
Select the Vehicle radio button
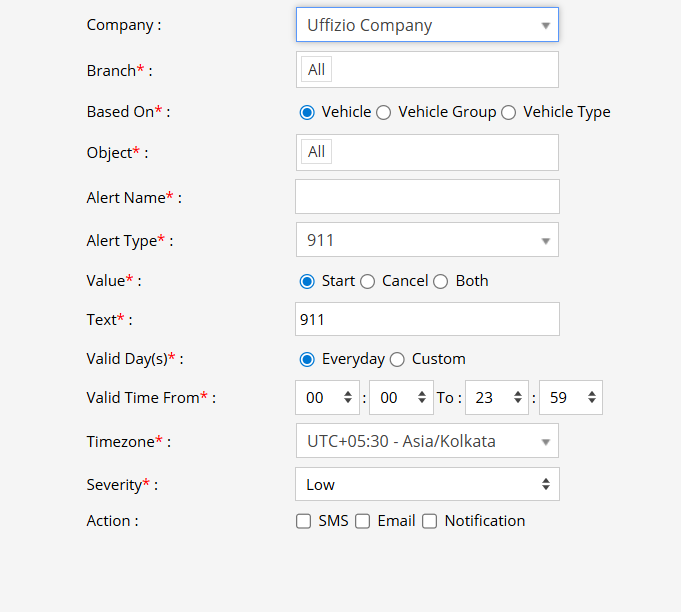[307, 113]
